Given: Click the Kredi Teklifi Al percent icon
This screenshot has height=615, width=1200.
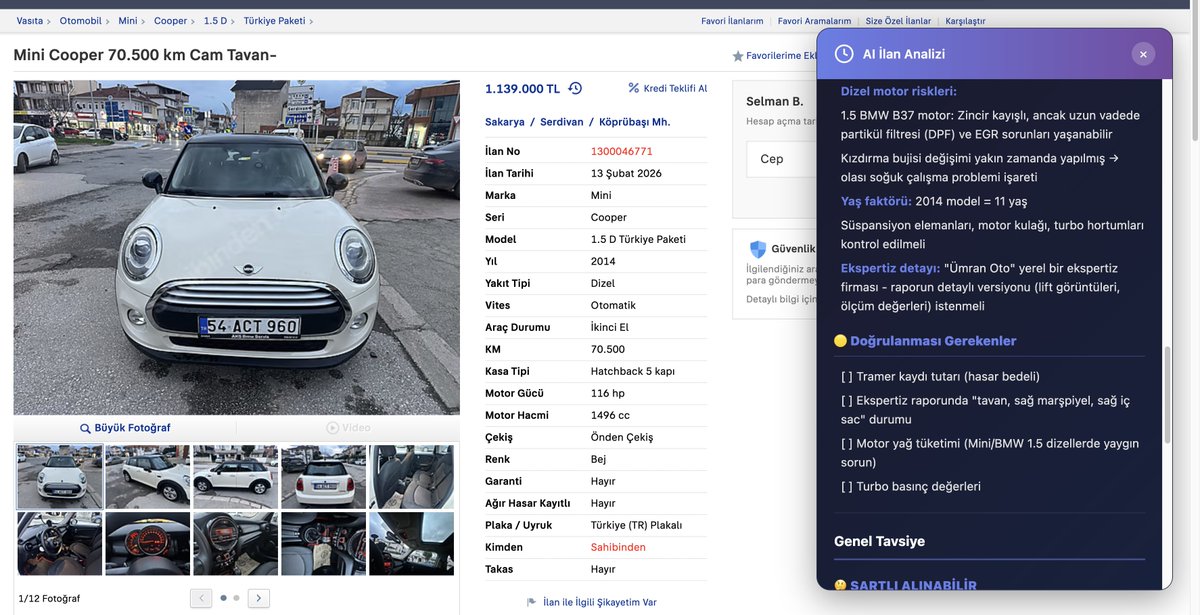Looking at the screenshot, I should (x=633, y=88).
